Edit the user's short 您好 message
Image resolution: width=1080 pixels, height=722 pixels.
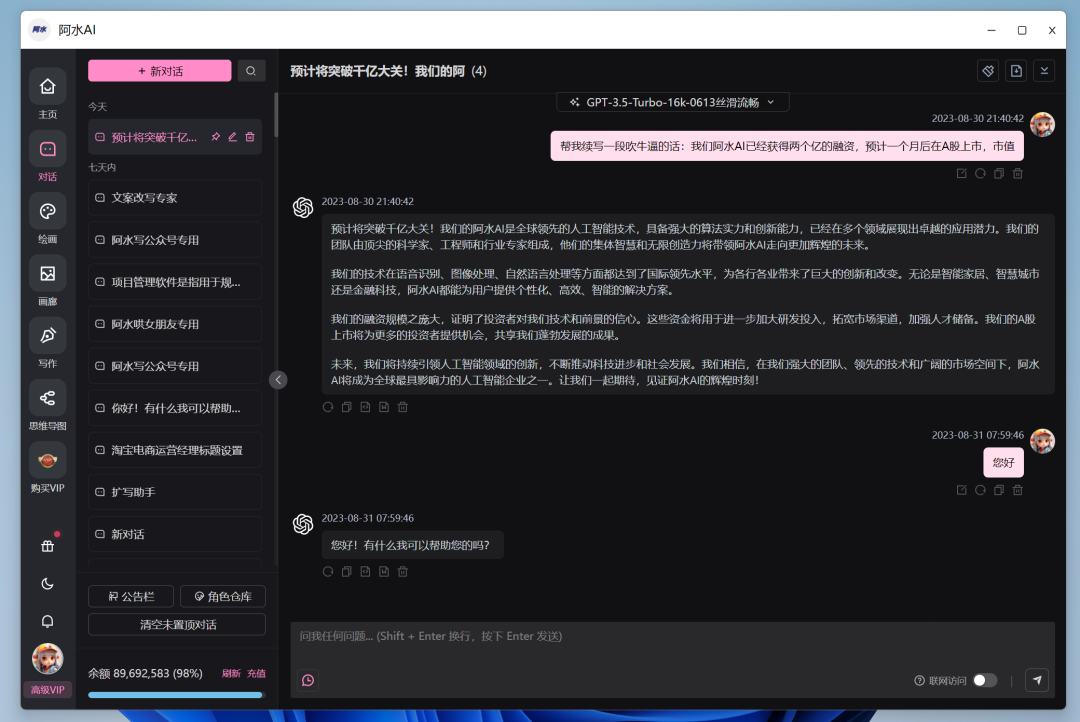[x=962, y=490]
